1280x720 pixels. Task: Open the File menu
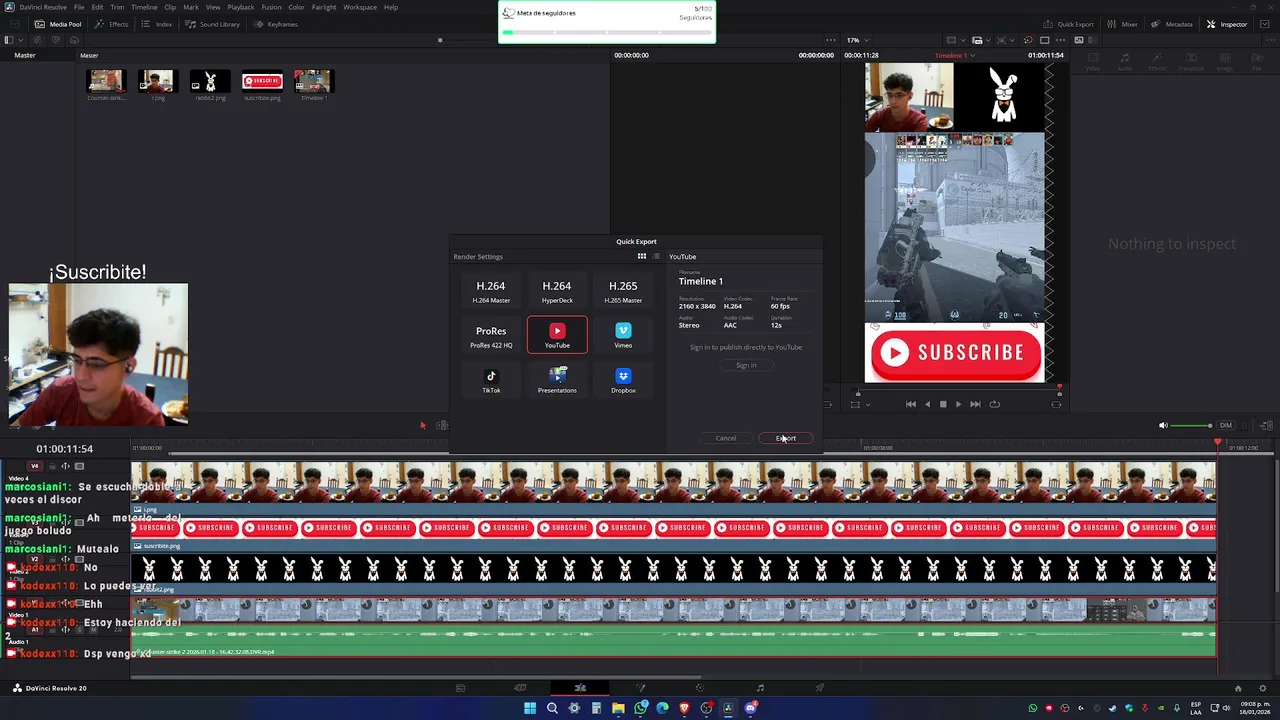(79, 7)
